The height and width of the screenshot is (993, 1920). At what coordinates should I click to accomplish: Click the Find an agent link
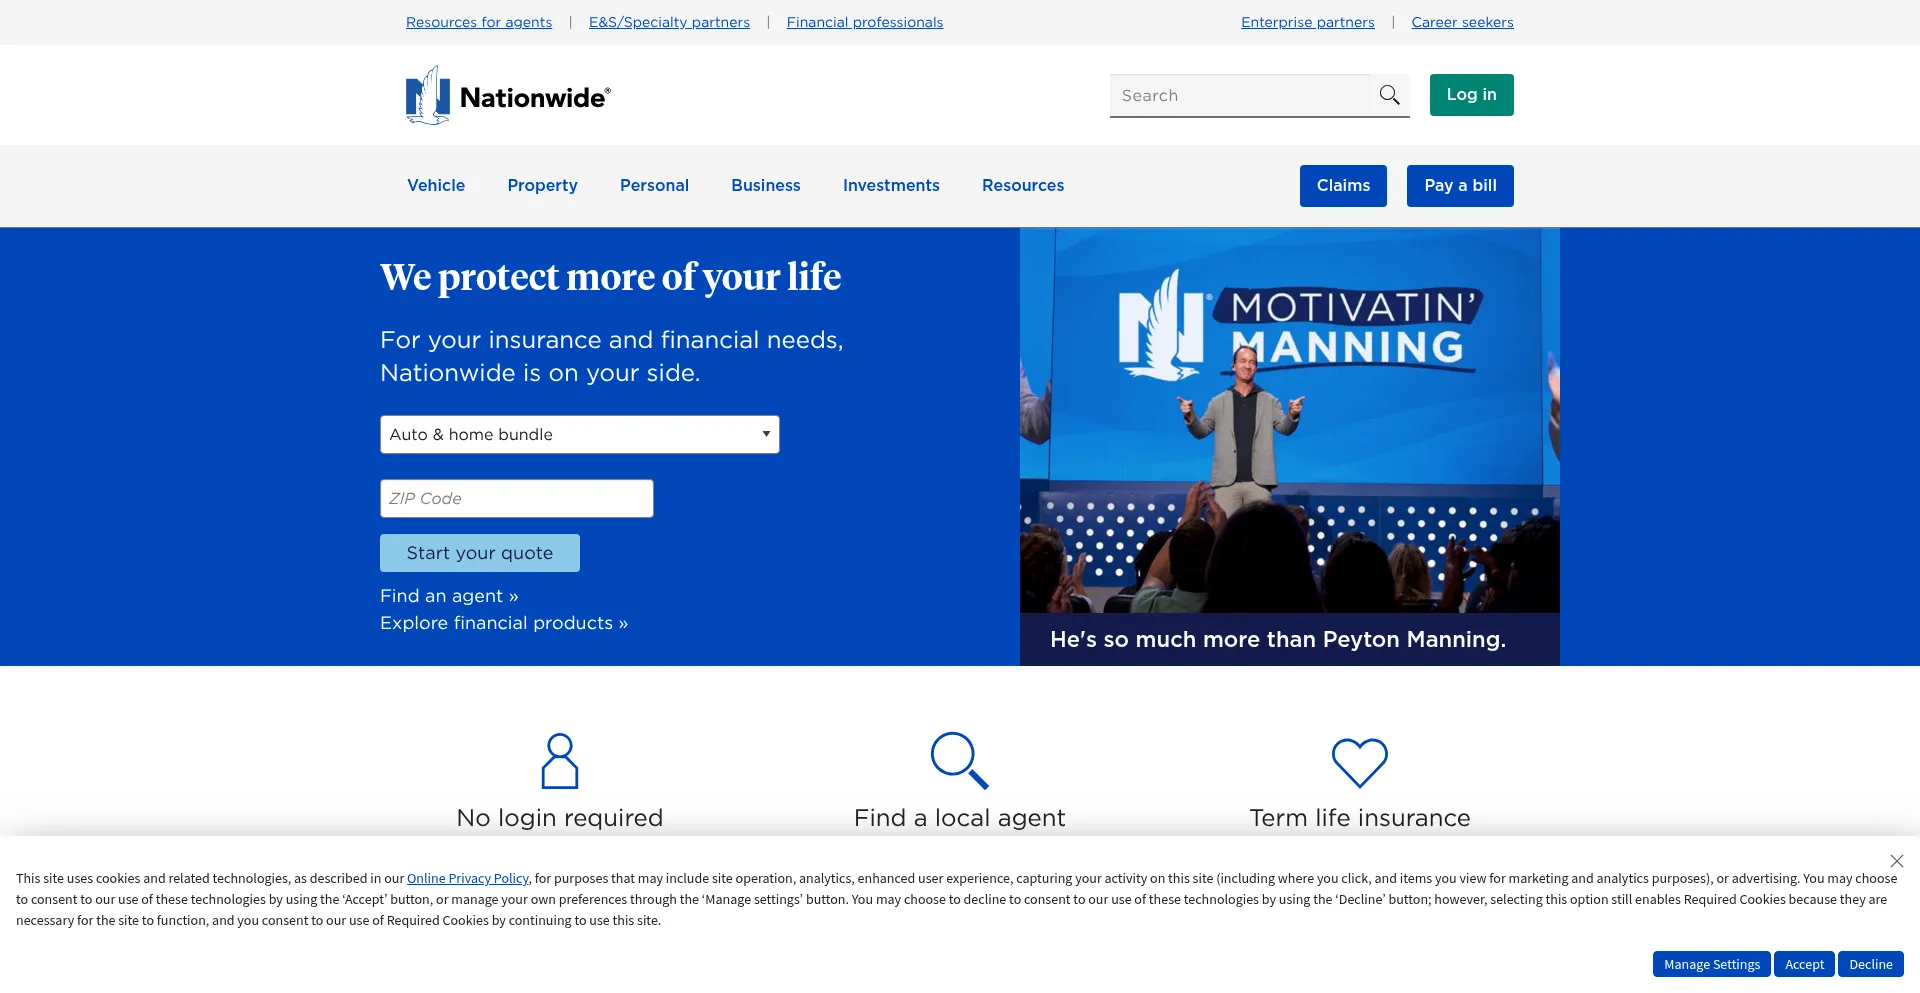pos(449,596)
